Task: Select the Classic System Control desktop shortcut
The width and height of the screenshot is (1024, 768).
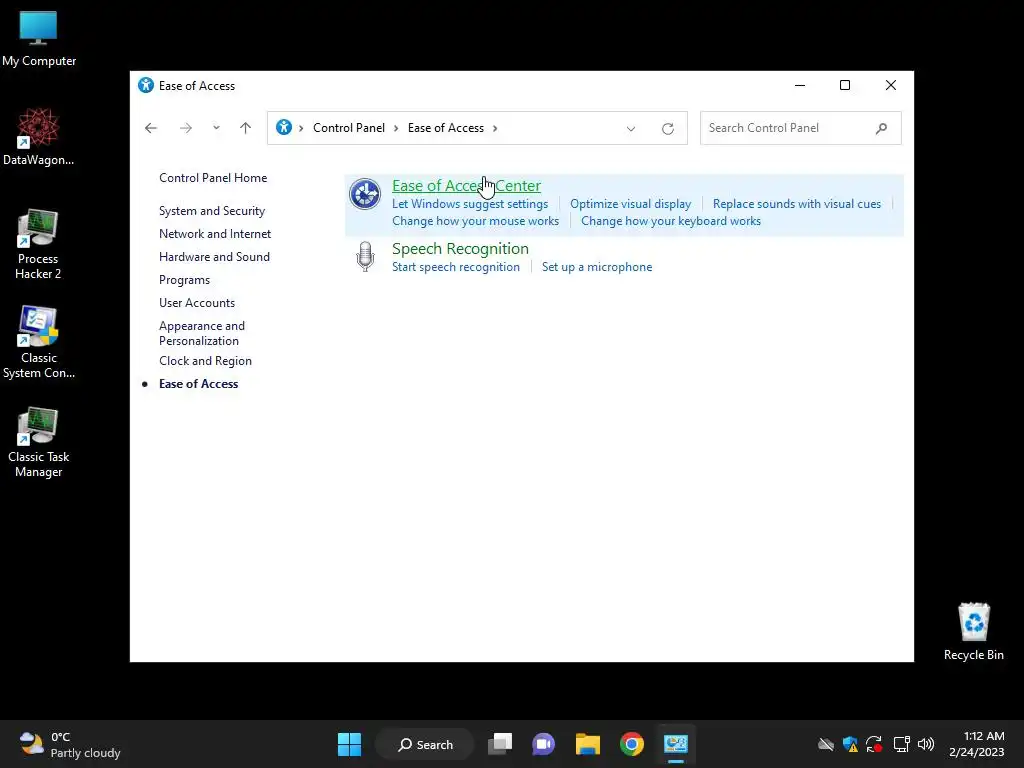Action: pos(39,343)
